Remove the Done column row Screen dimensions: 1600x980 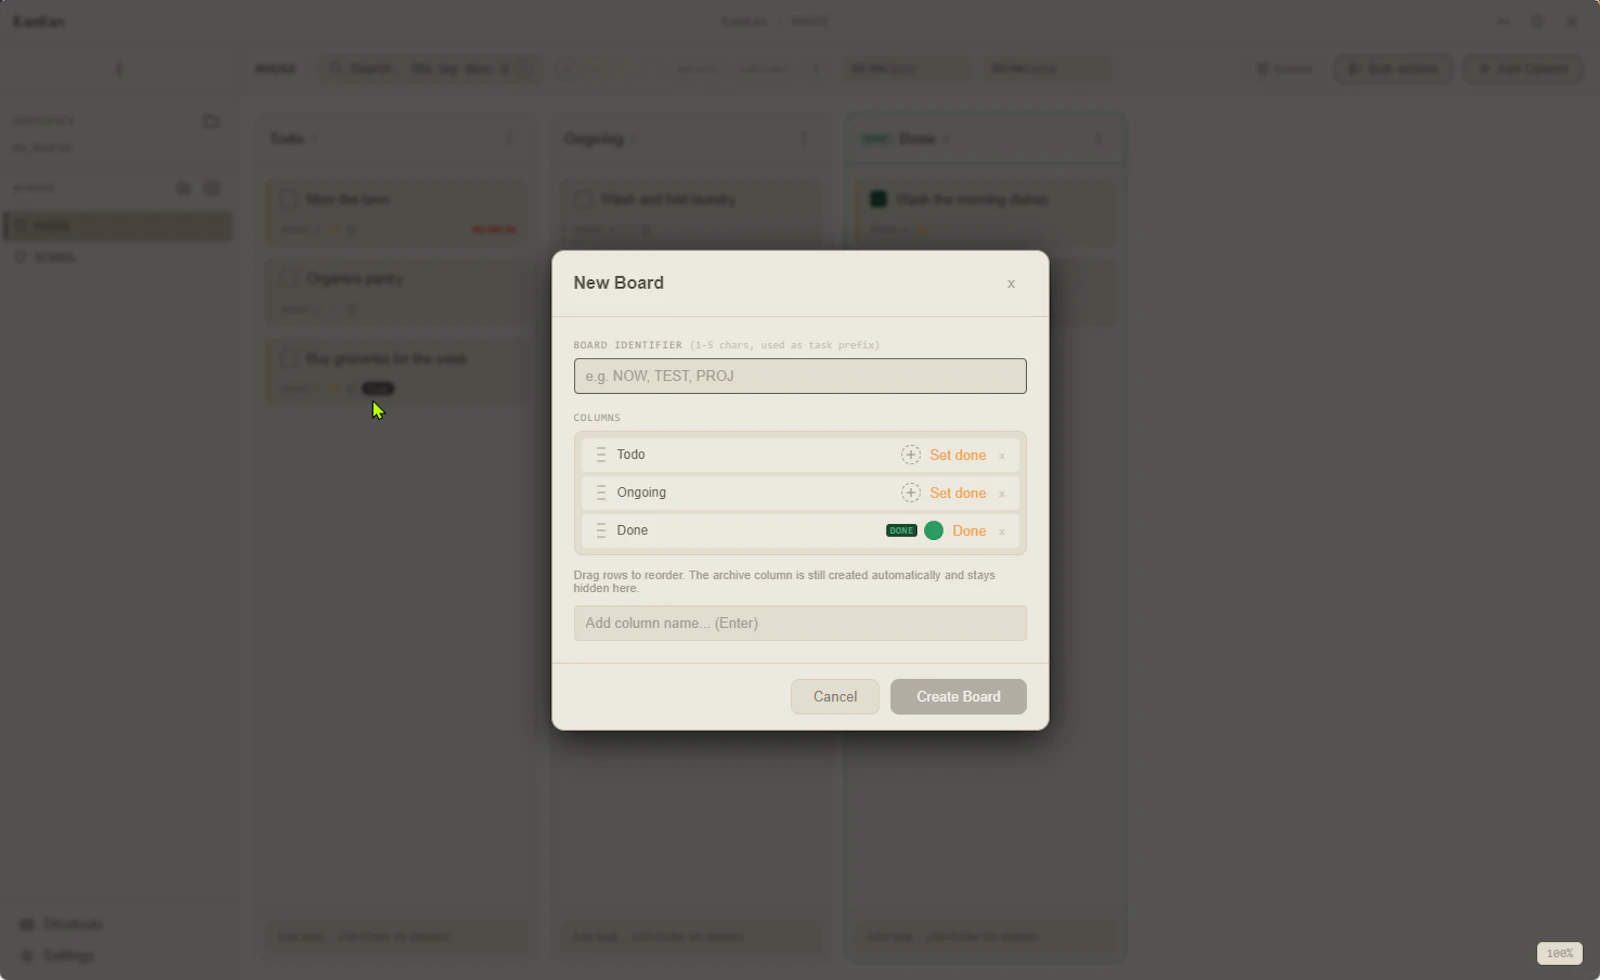pos(1002,532)
